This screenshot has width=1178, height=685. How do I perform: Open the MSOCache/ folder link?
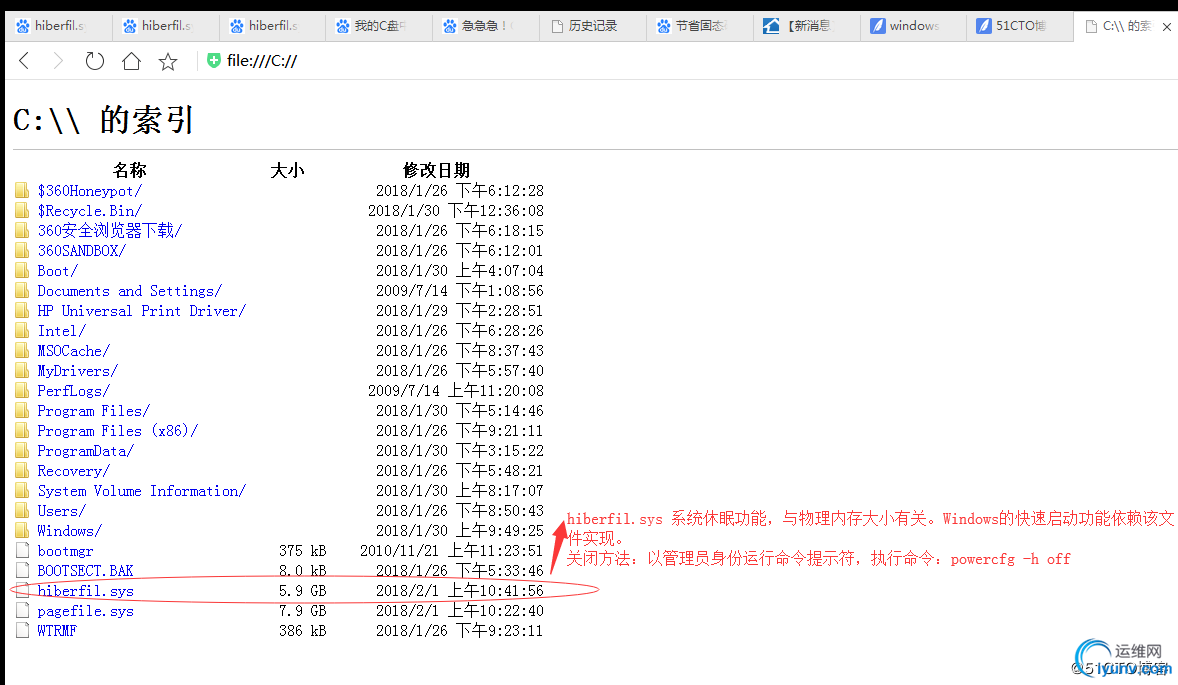74,351
